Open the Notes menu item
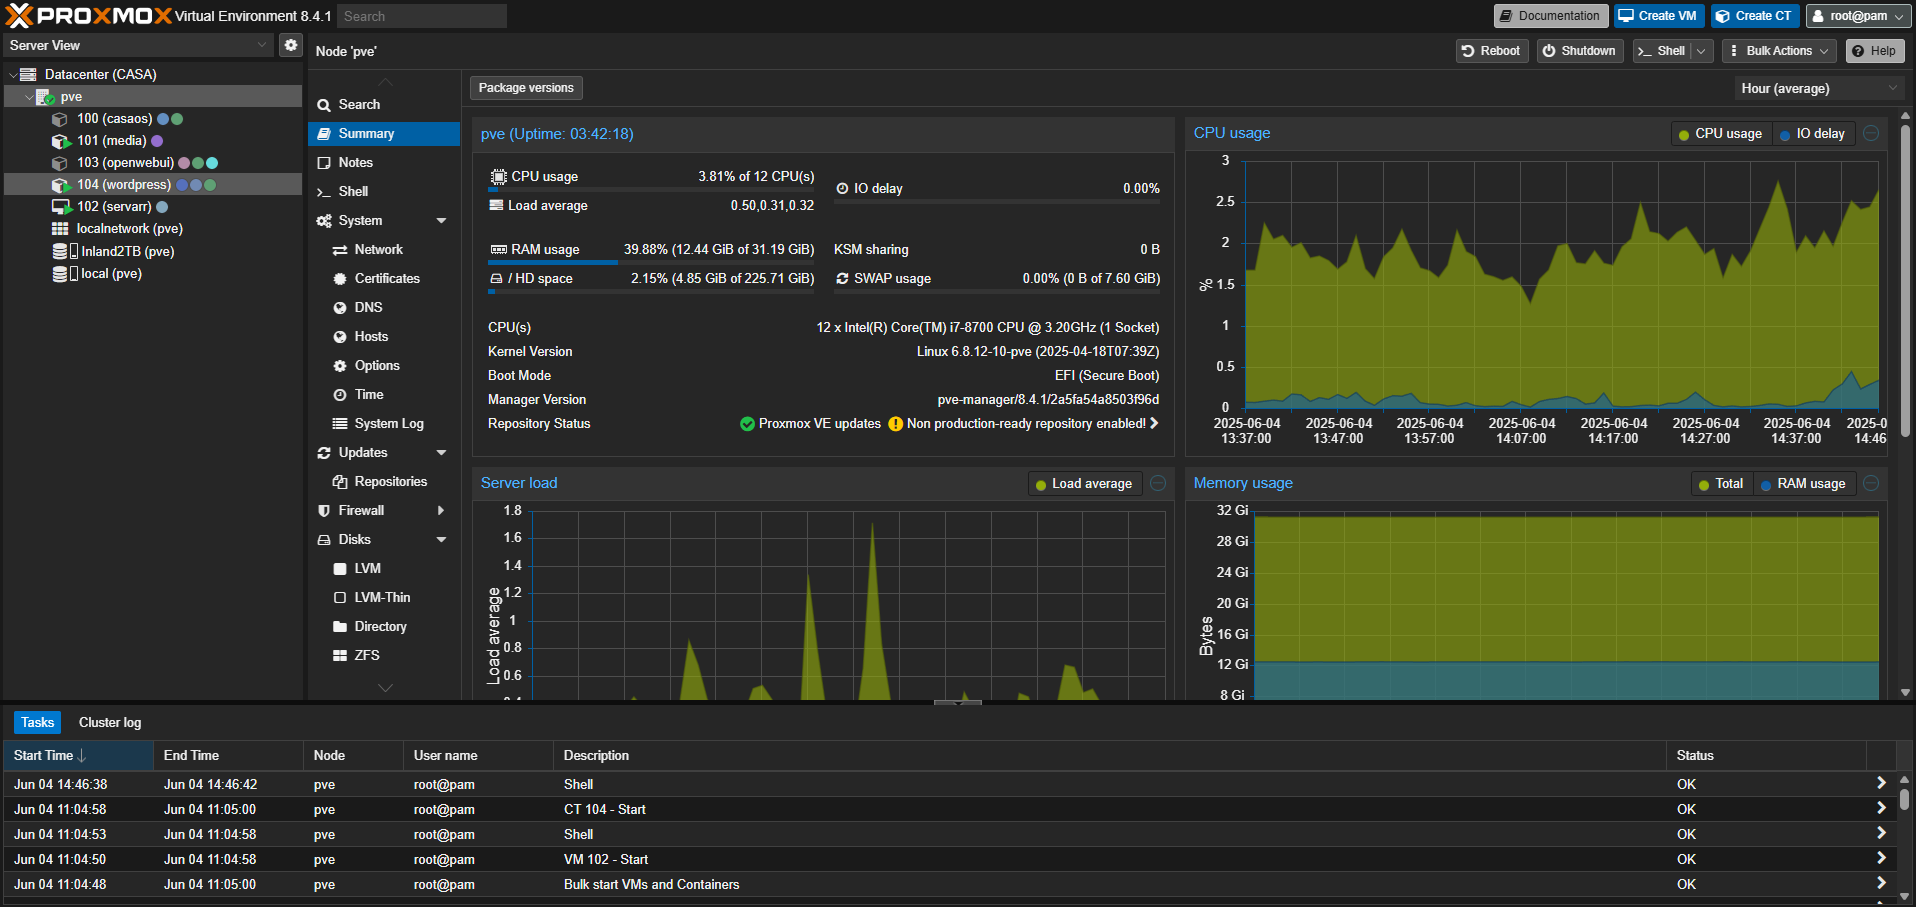1916x907 pixels. coord(355,162)
